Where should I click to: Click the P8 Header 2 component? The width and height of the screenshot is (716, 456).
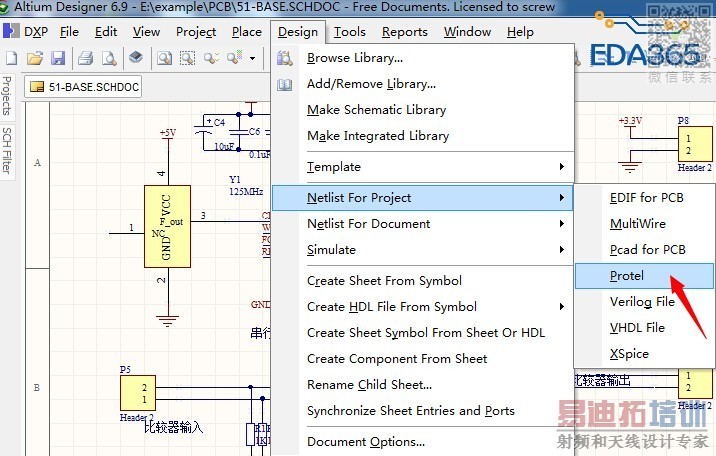[695, 144]
